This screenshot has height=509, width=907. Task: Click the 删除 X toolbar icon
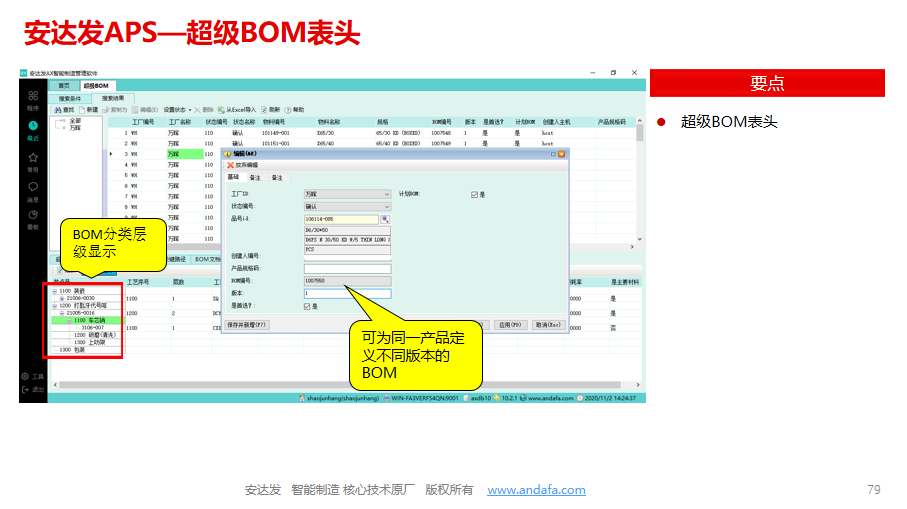(197, 110)
